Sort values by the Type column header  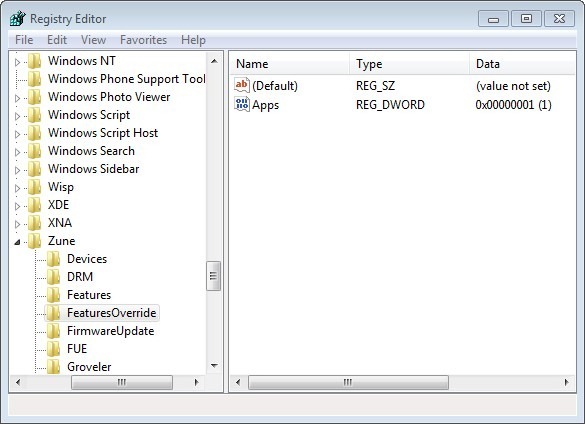pos(409,64)
